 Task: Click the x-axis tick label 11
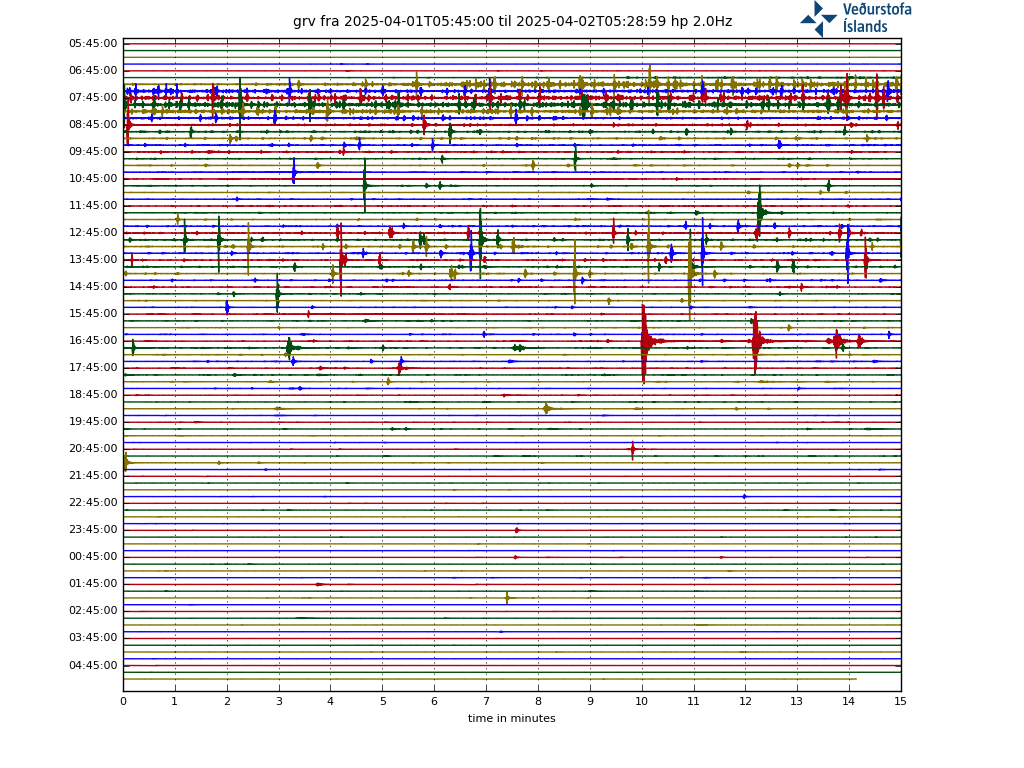click(x=694, y=701)
